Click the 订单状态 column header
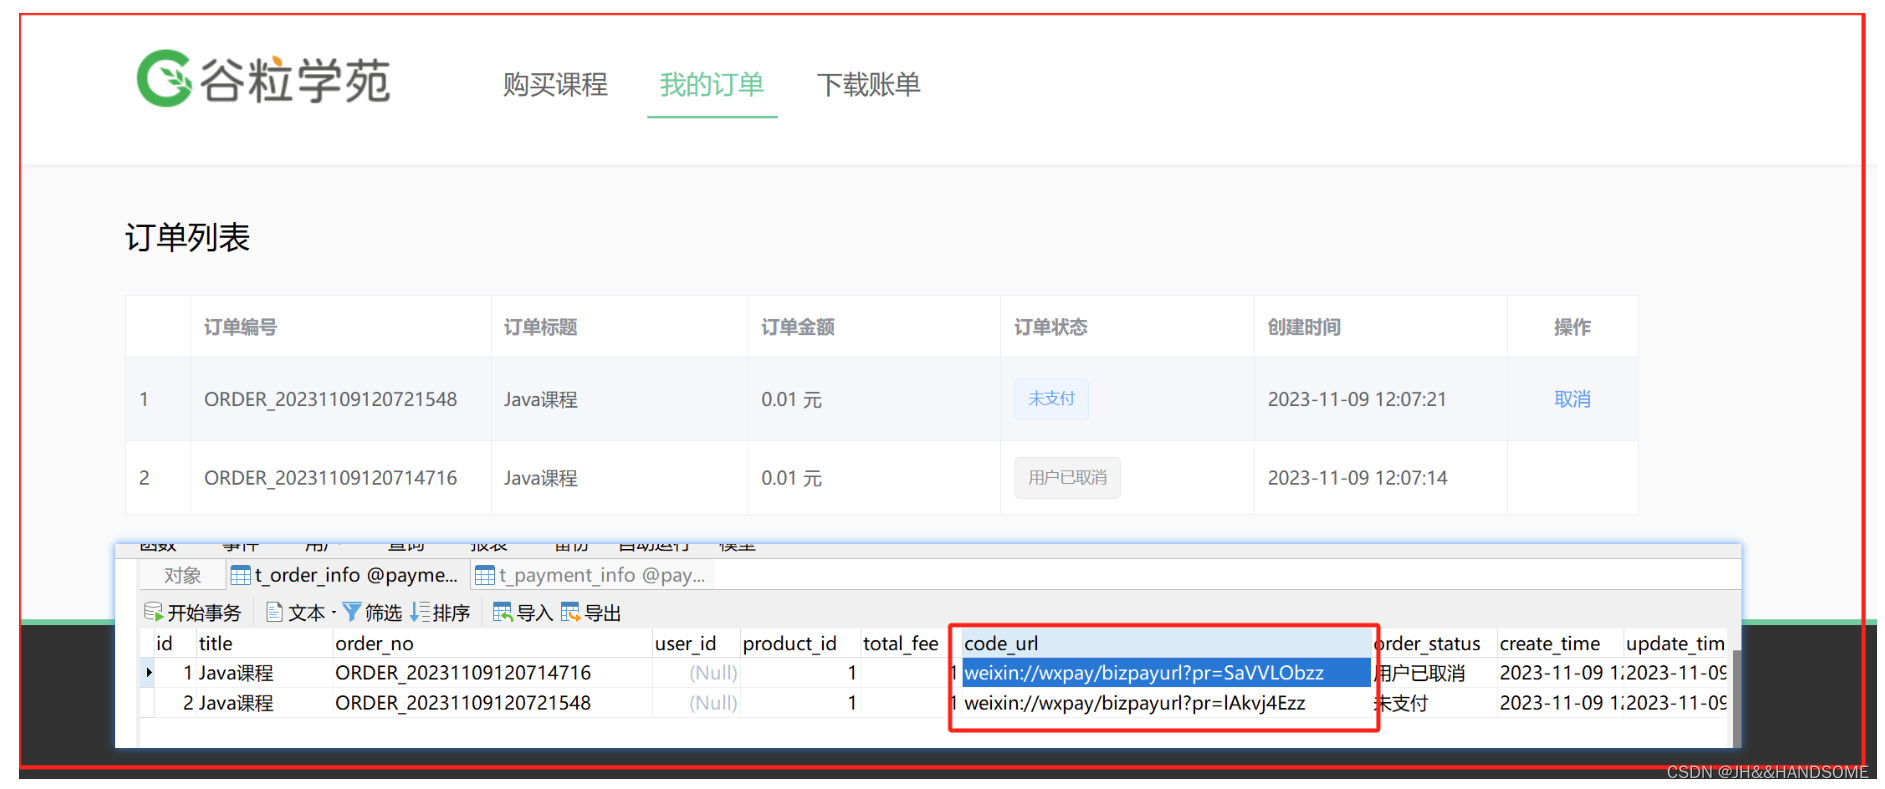Image resolution: width=1885 pixels, height=789 pixels. click(x=1050, y=327)
